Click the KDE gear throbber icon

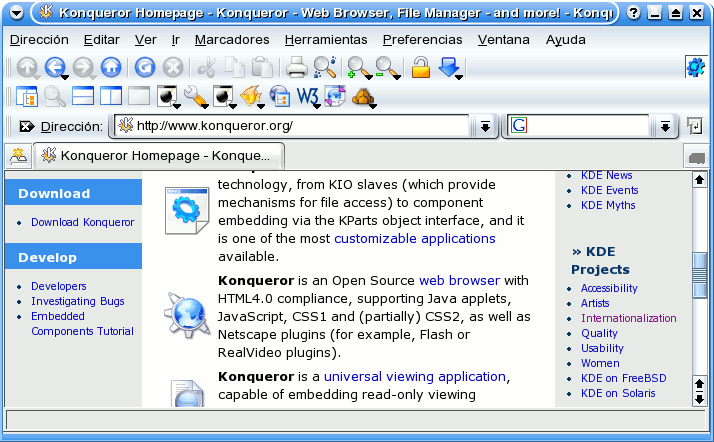(x=695, y=67)
